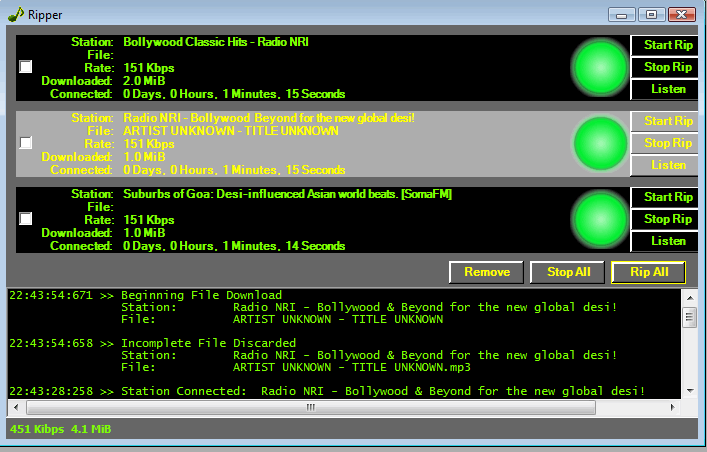Start Rip for Radio NRI Bollywood & Beyond
The image size is (707, 452).
tap(665, 121)
